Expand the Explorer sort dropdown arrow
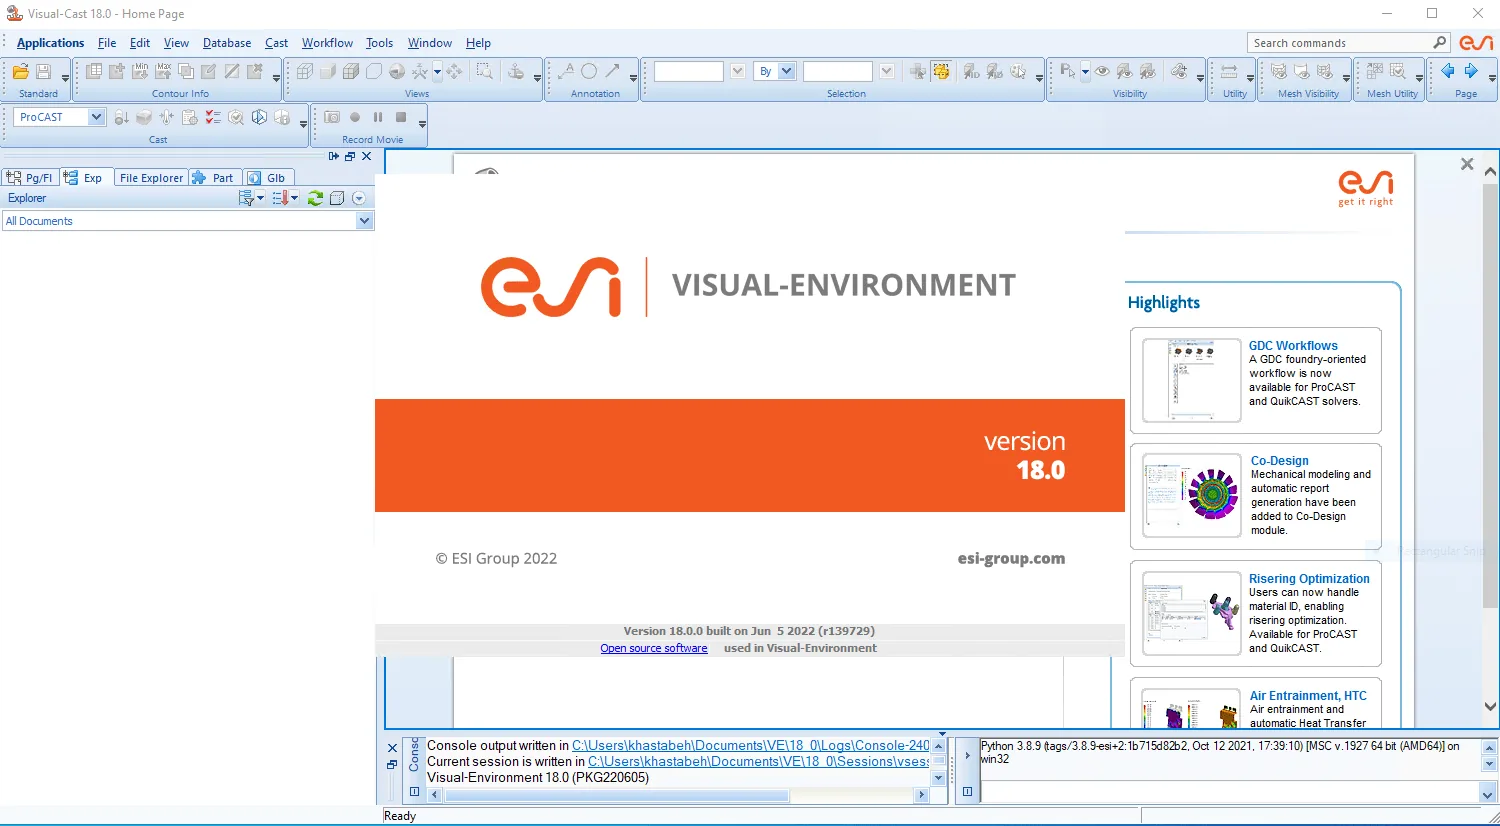The height and width of the screenshot is (826, 1500). pyautogui.click(x=294, y=198)
